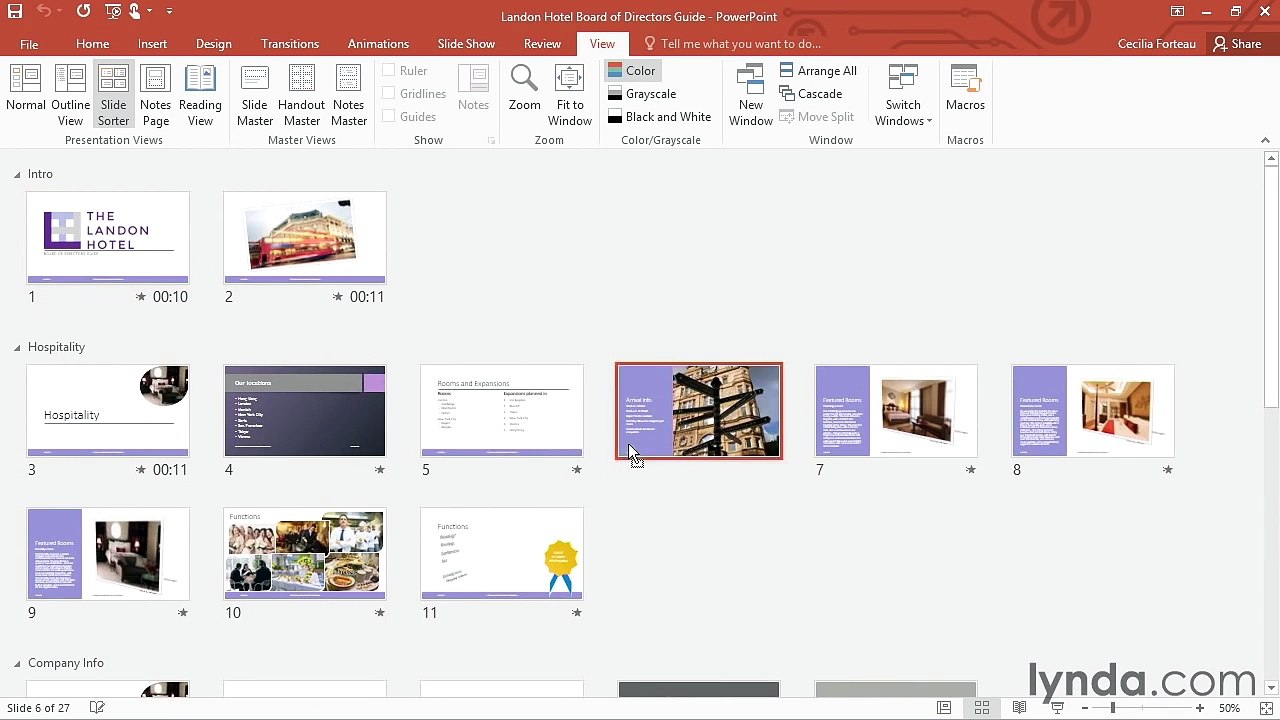Switch to Reading View

[200, 96]
